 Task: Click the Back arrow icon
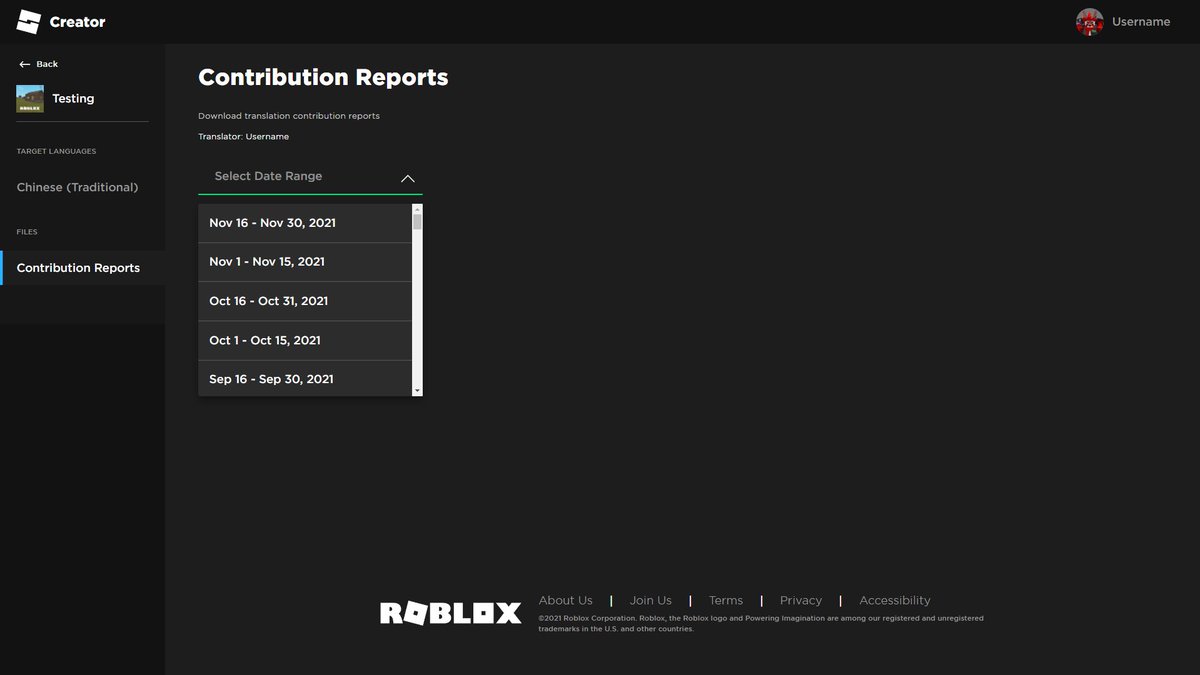(24, 64)
